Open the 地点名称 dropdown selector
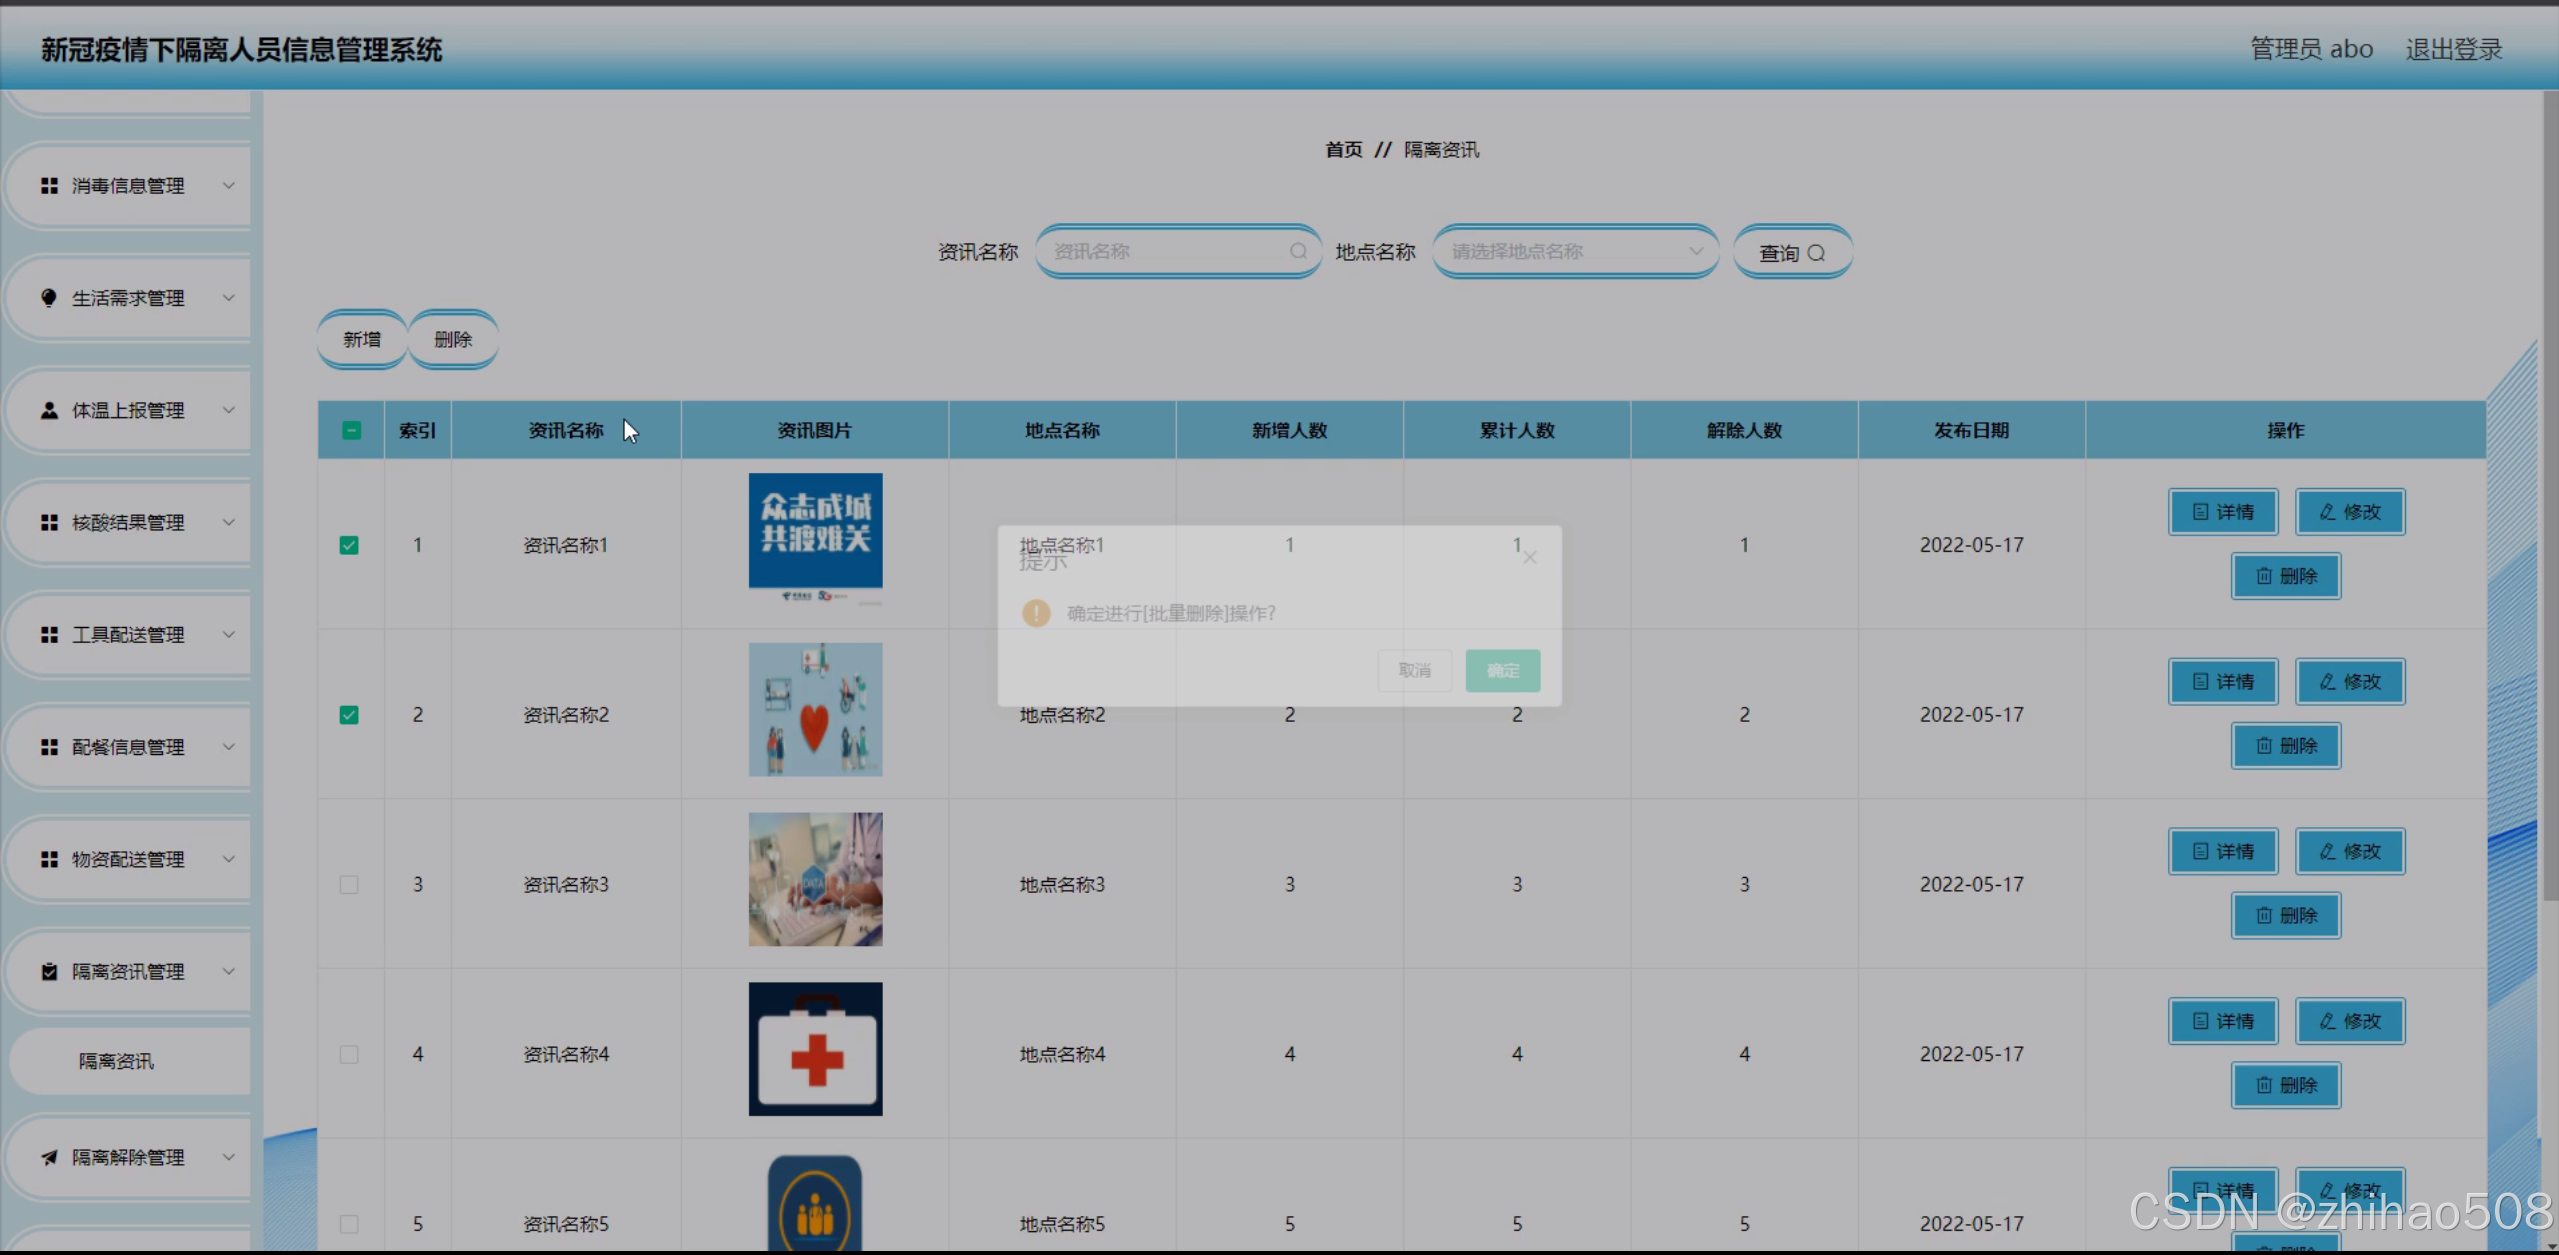 pyautogui.click(x=1575, y=251)
